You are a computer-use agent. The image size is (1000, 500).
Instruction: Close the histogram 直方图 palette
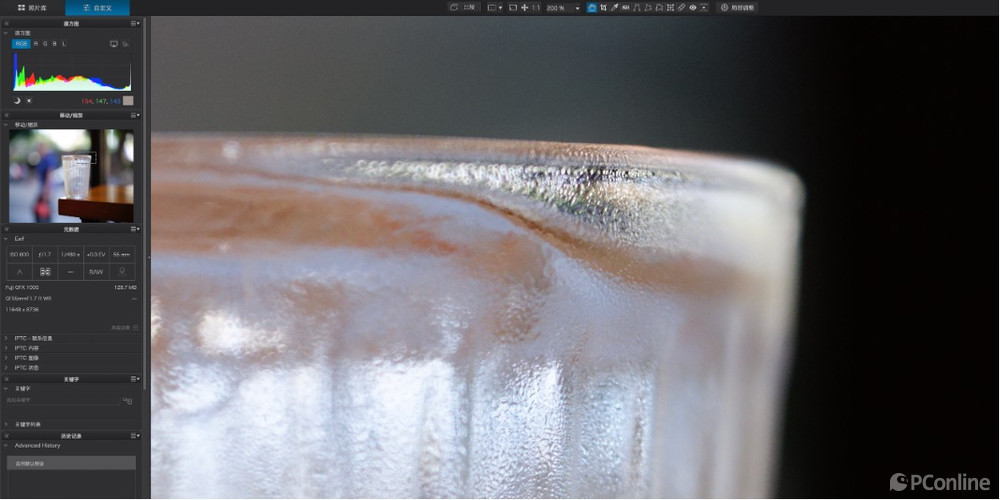[6, 24]
